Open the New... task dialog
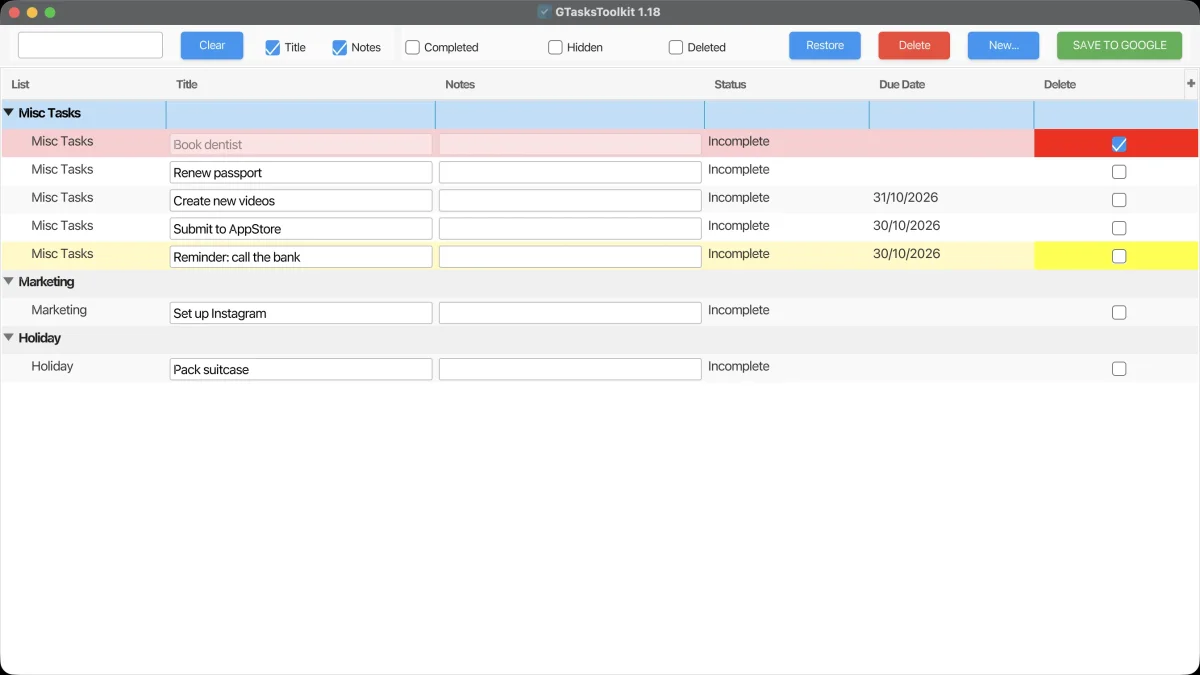 click(1003, 45)
